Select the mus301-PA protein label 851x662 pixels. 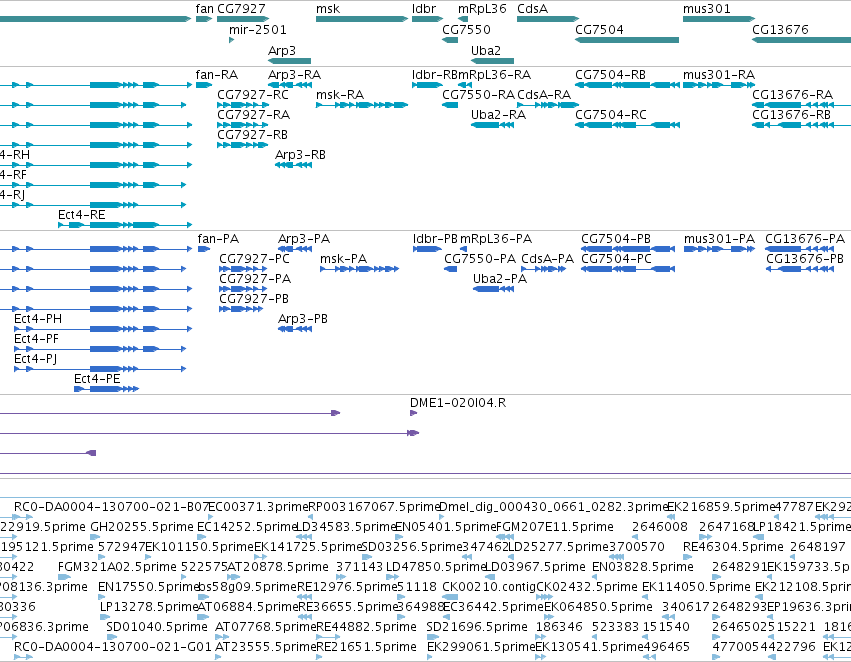pos(719,239)
